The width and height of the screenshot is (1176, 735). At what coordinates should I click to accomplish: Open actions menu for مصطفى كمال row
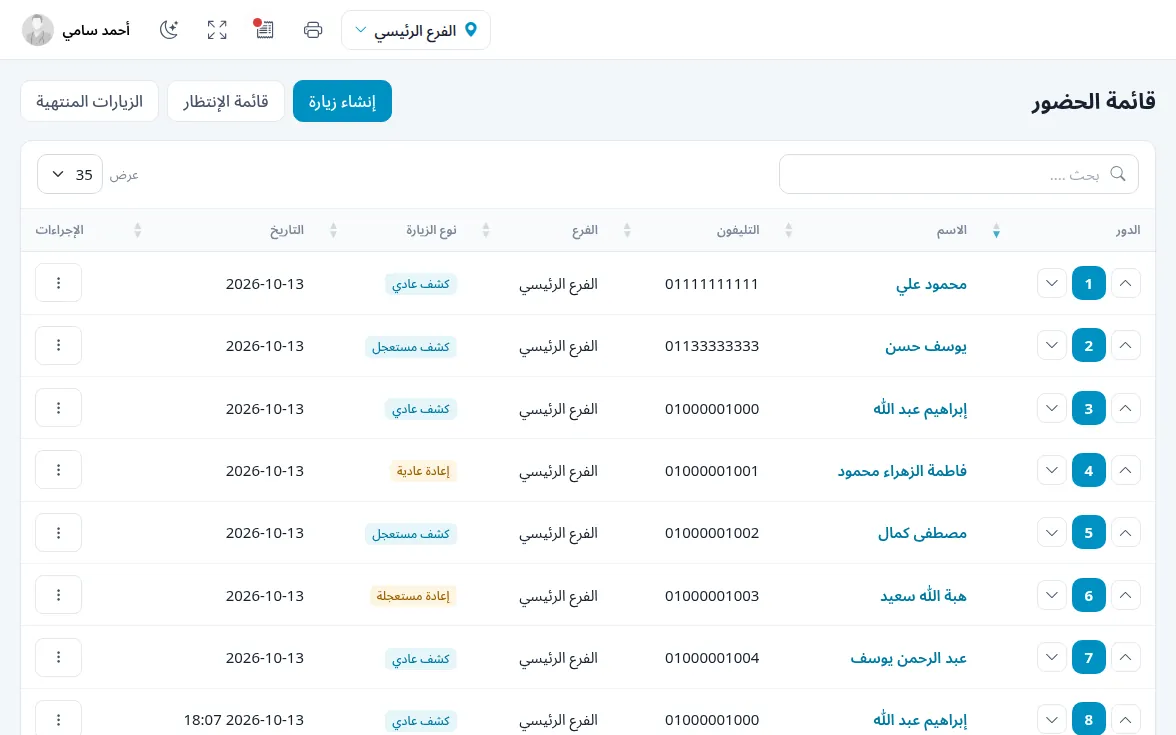coord(58,532)
